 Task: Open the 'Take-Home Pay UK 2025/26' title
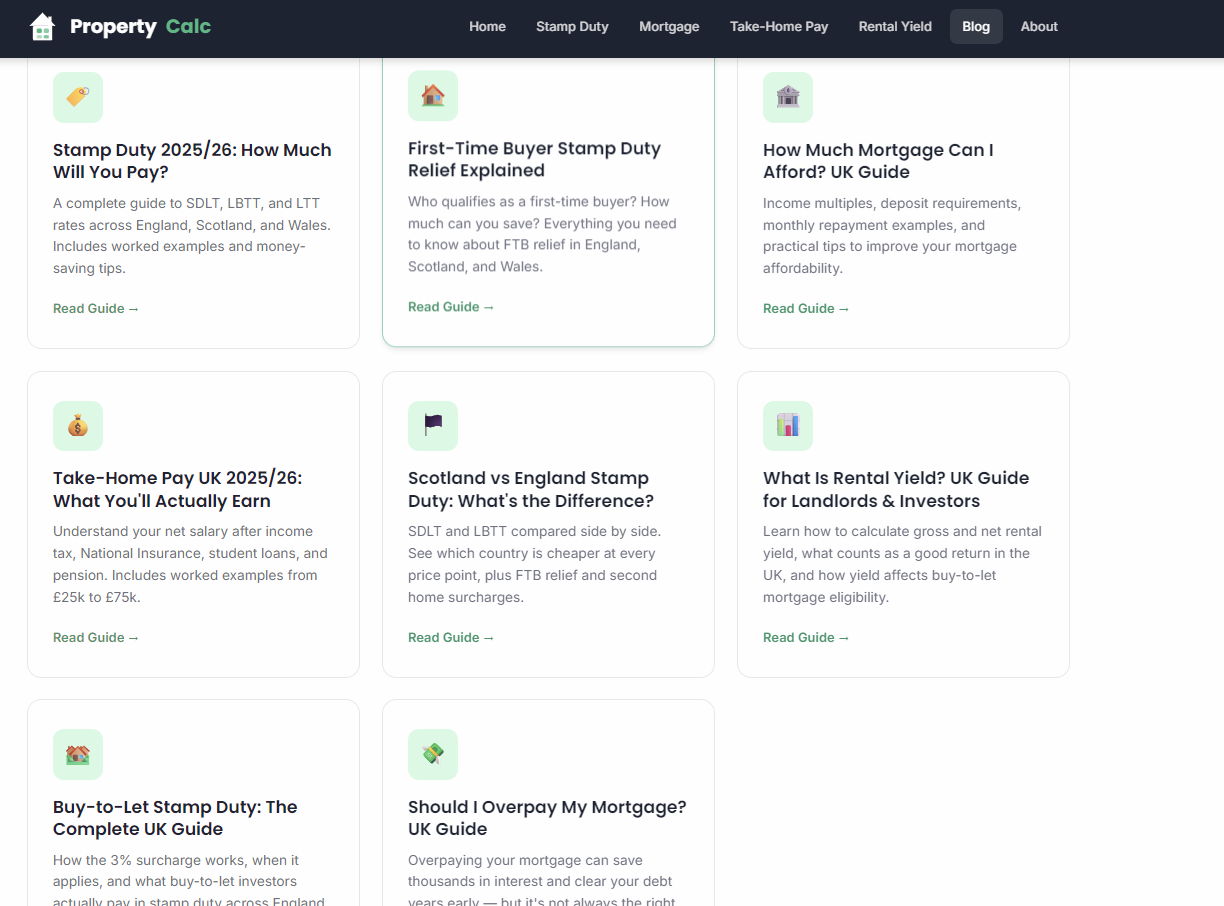(177, 490)
